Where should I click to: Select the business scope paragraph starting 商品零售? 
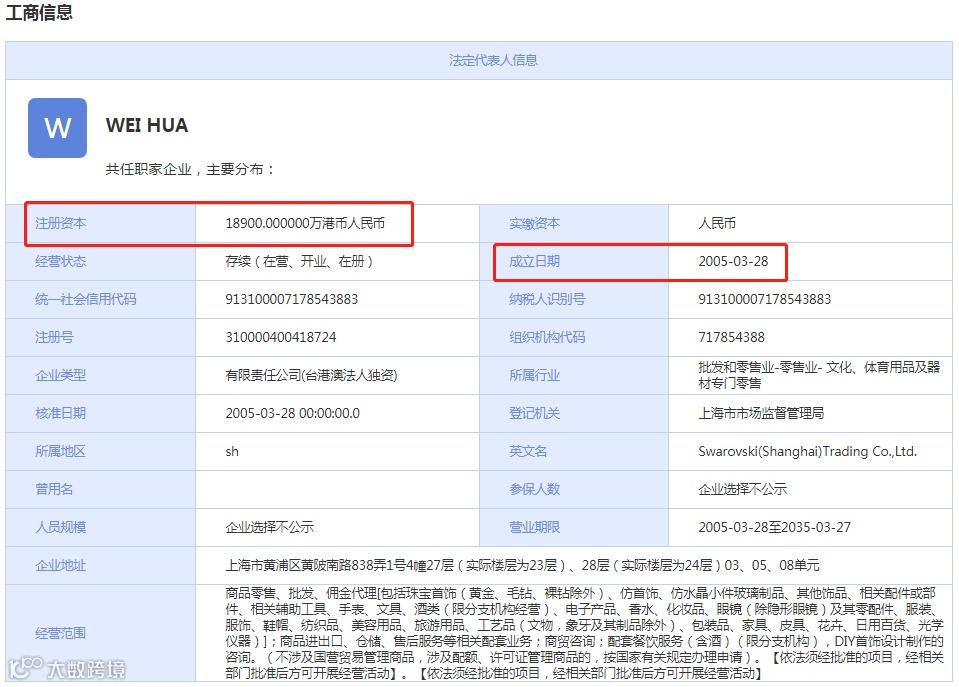click(x=584, y=633)
